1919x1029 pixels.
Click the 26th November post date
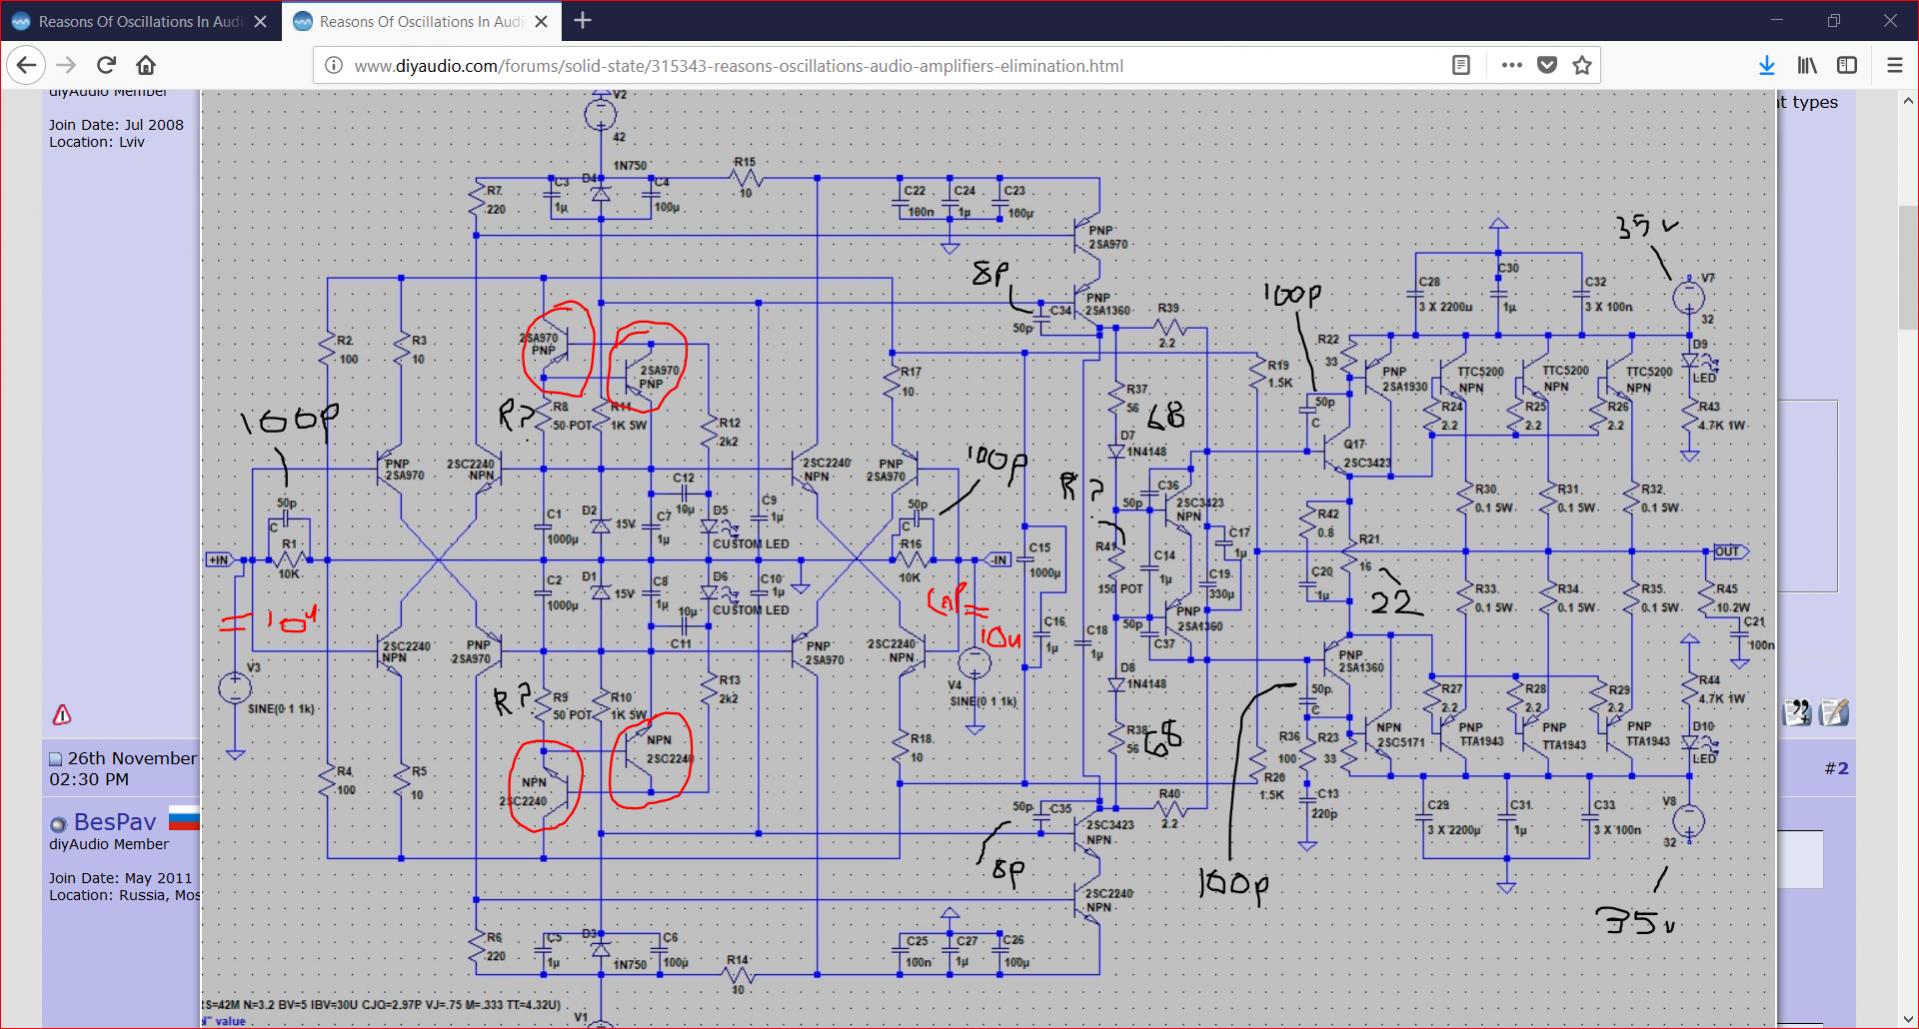[x=132, y=758]
